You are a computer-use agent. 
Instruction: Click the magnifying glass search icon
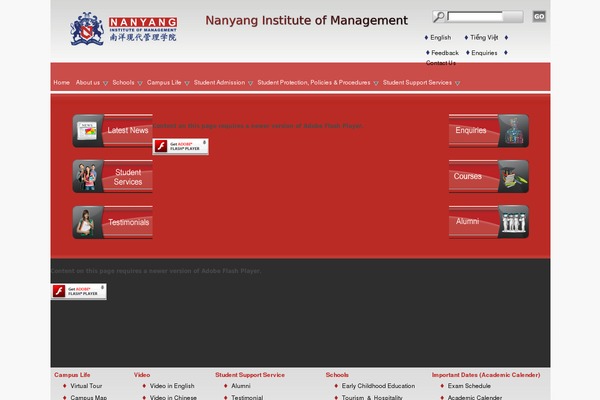pos(439,16)
